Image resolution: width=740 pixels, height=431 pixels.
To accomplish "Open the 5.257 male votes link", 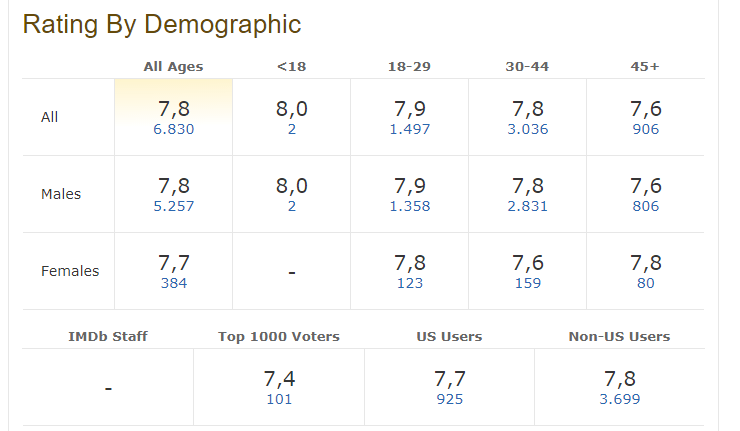I will click(x=174, y=206).
